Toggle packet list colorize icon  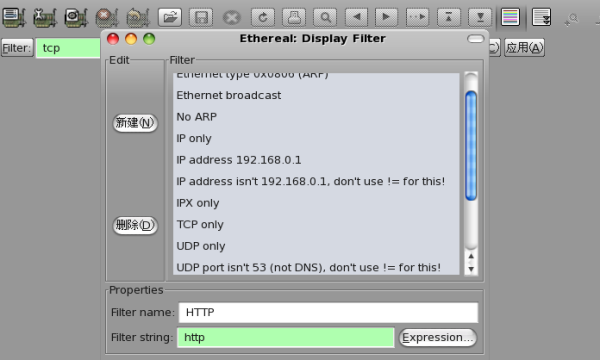coord(510,17)
